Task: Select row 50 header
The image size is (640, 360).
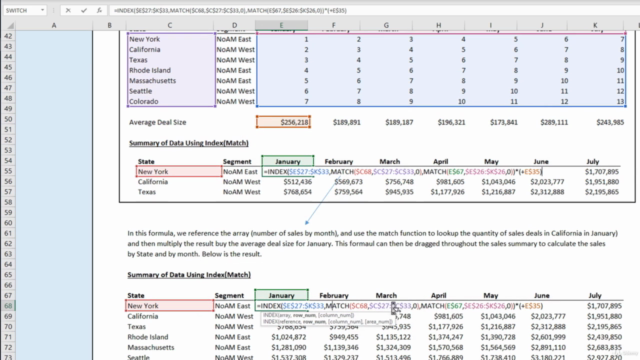Action: [8, 119]
